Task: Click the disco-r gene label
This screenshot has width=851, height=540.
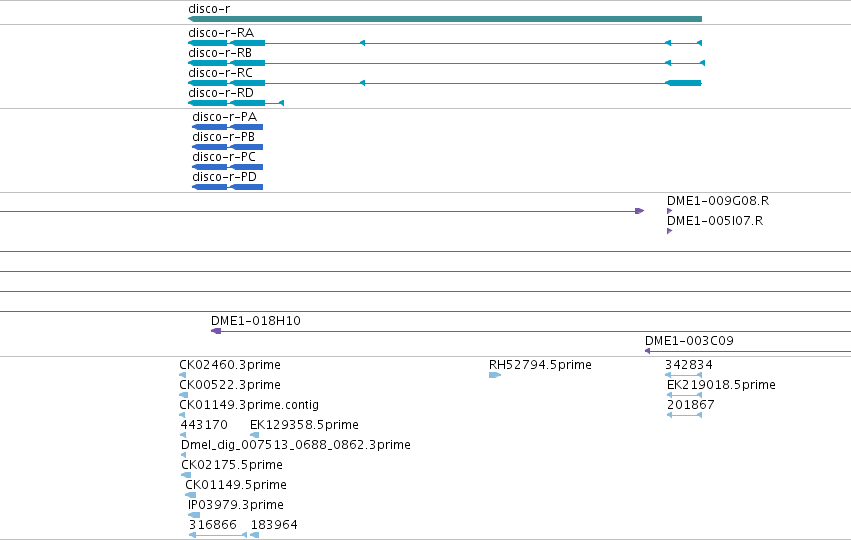Action: [209, 9]
